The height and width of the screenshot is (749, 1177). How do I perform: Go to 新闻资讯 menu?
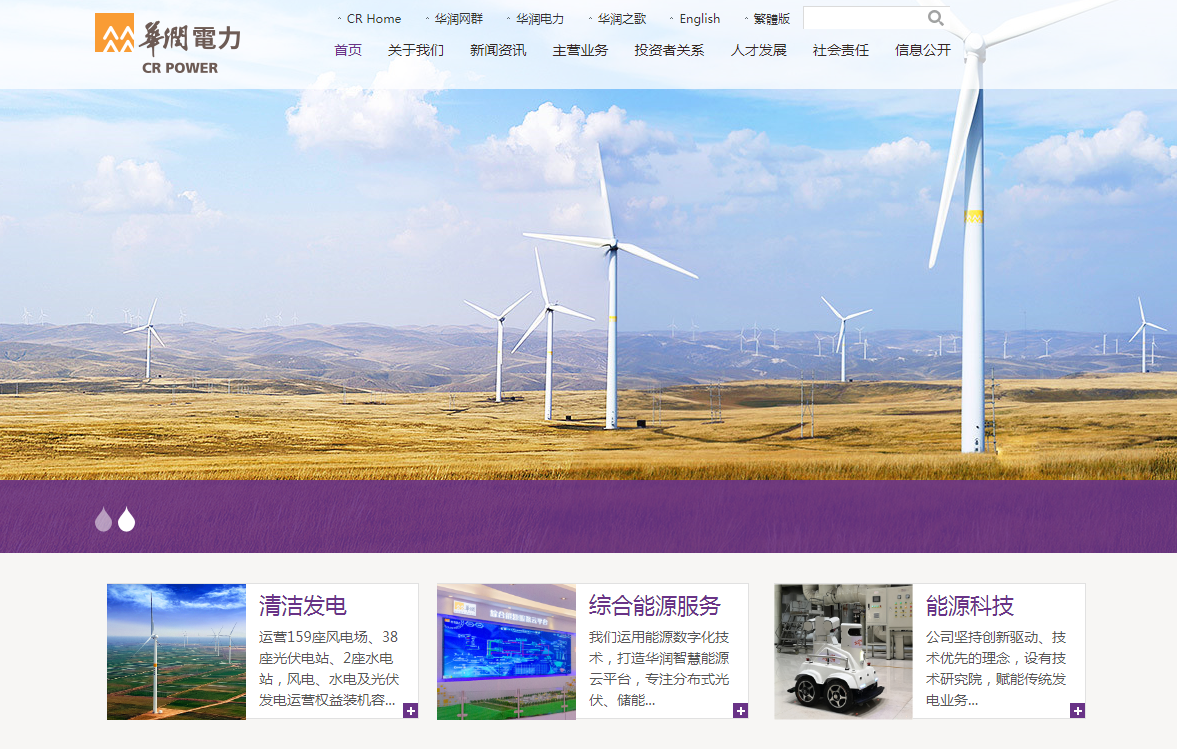point(498,50)
